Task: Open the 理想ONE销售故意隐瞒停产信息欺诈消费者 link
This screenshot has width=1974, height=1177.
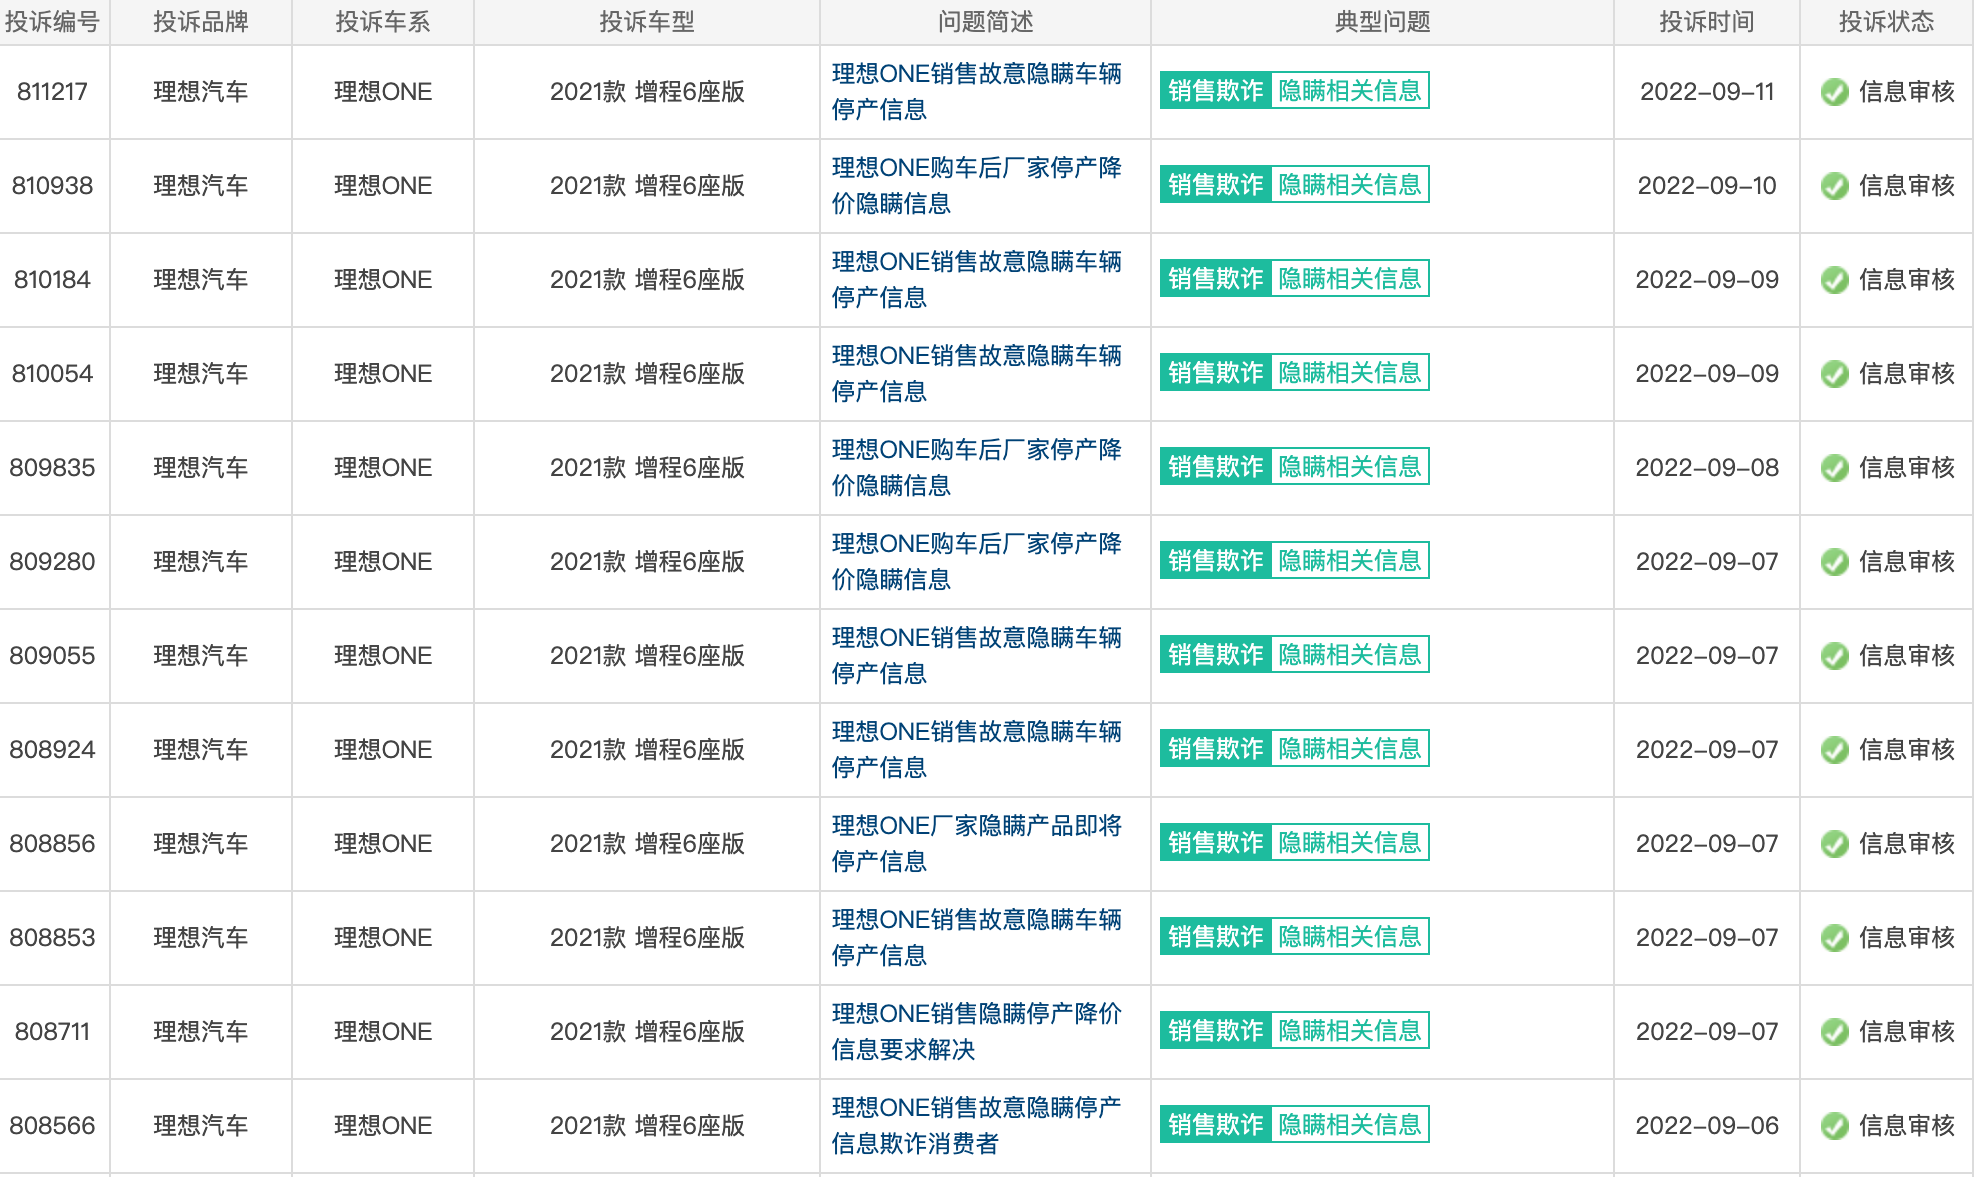Action: pos(977,1125)
